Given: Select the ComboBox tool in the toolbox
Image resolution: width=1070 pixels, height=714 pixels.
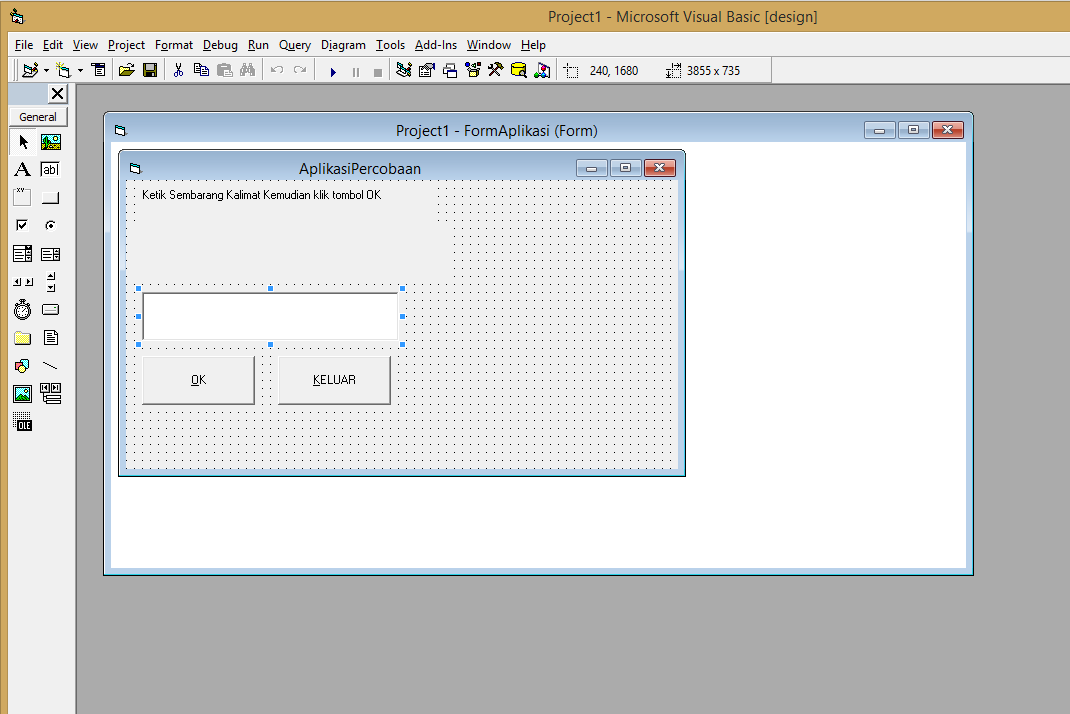Looking at the screenshot, I should (22, 253).
